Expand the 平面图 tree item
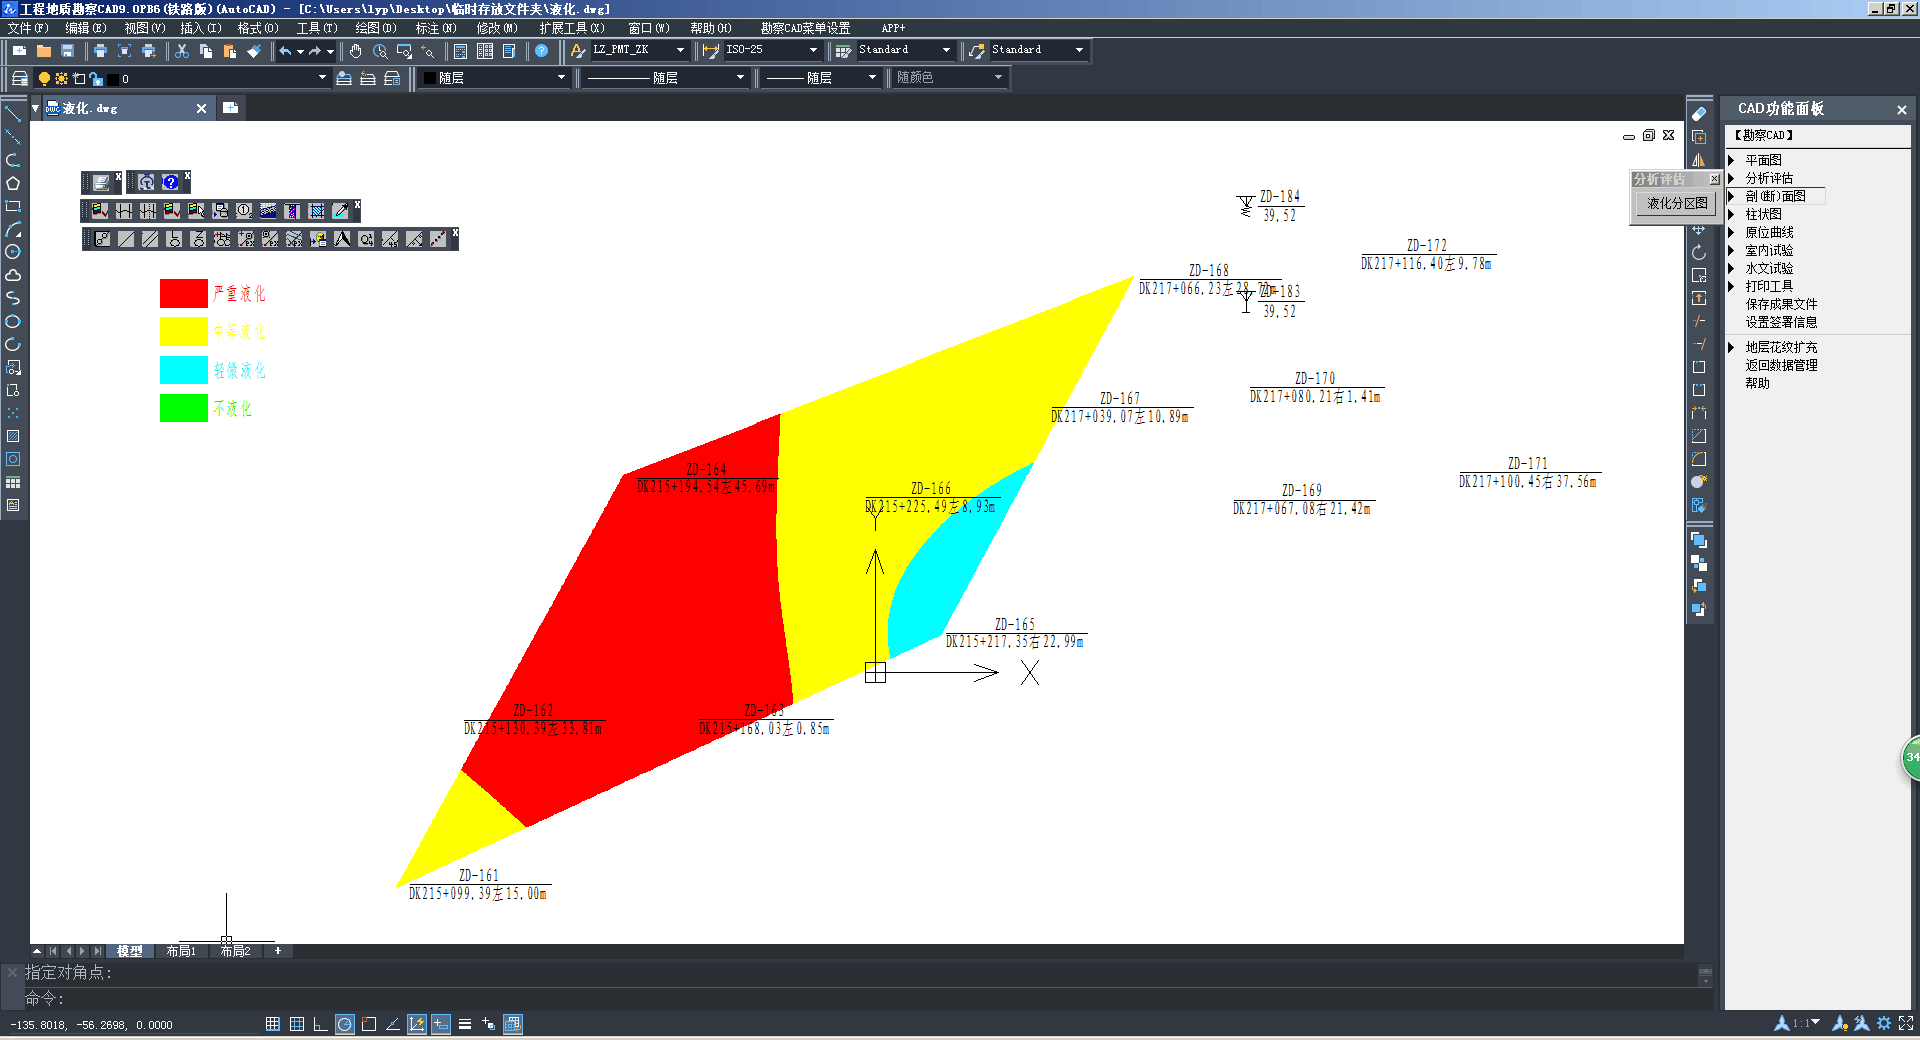1920x1040 pixels. click(1731, 160)
